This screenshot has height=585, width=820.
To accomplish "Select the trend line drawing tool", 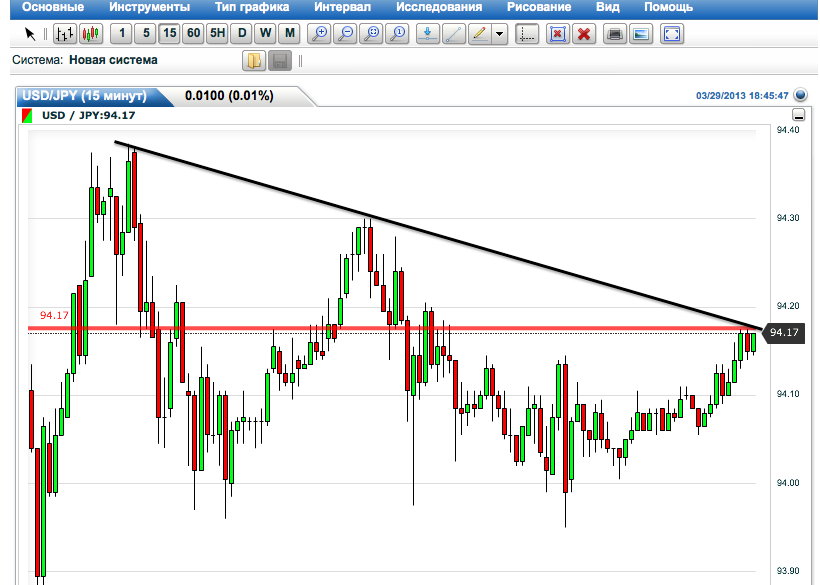I will tap(453, 35).
